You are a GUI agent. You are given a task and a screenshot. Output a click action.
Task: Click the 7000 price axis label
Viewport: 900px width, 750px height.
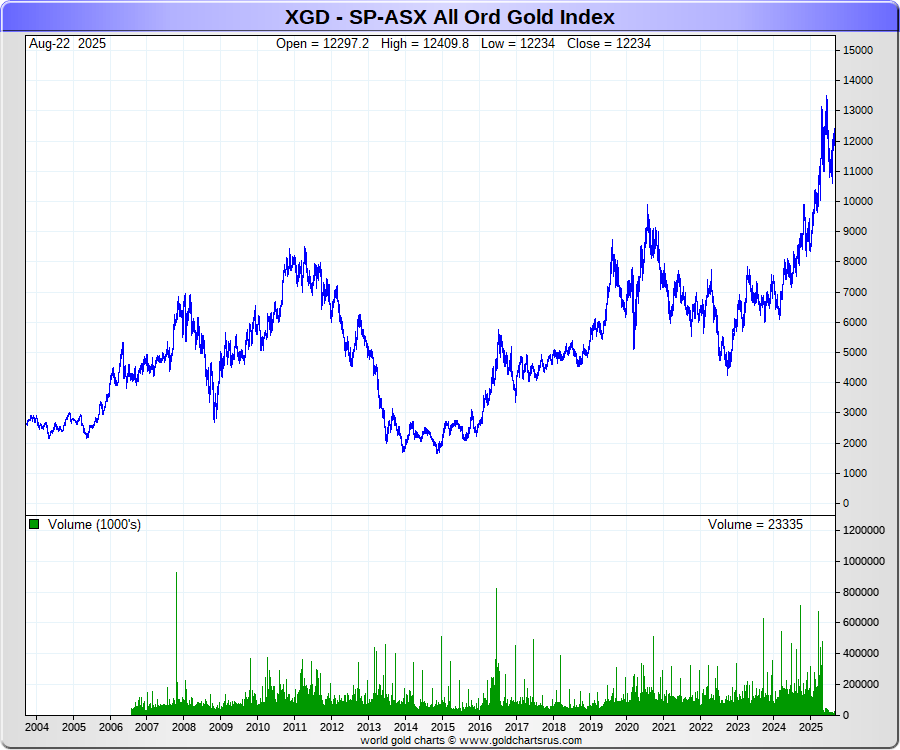coord(855,292)
